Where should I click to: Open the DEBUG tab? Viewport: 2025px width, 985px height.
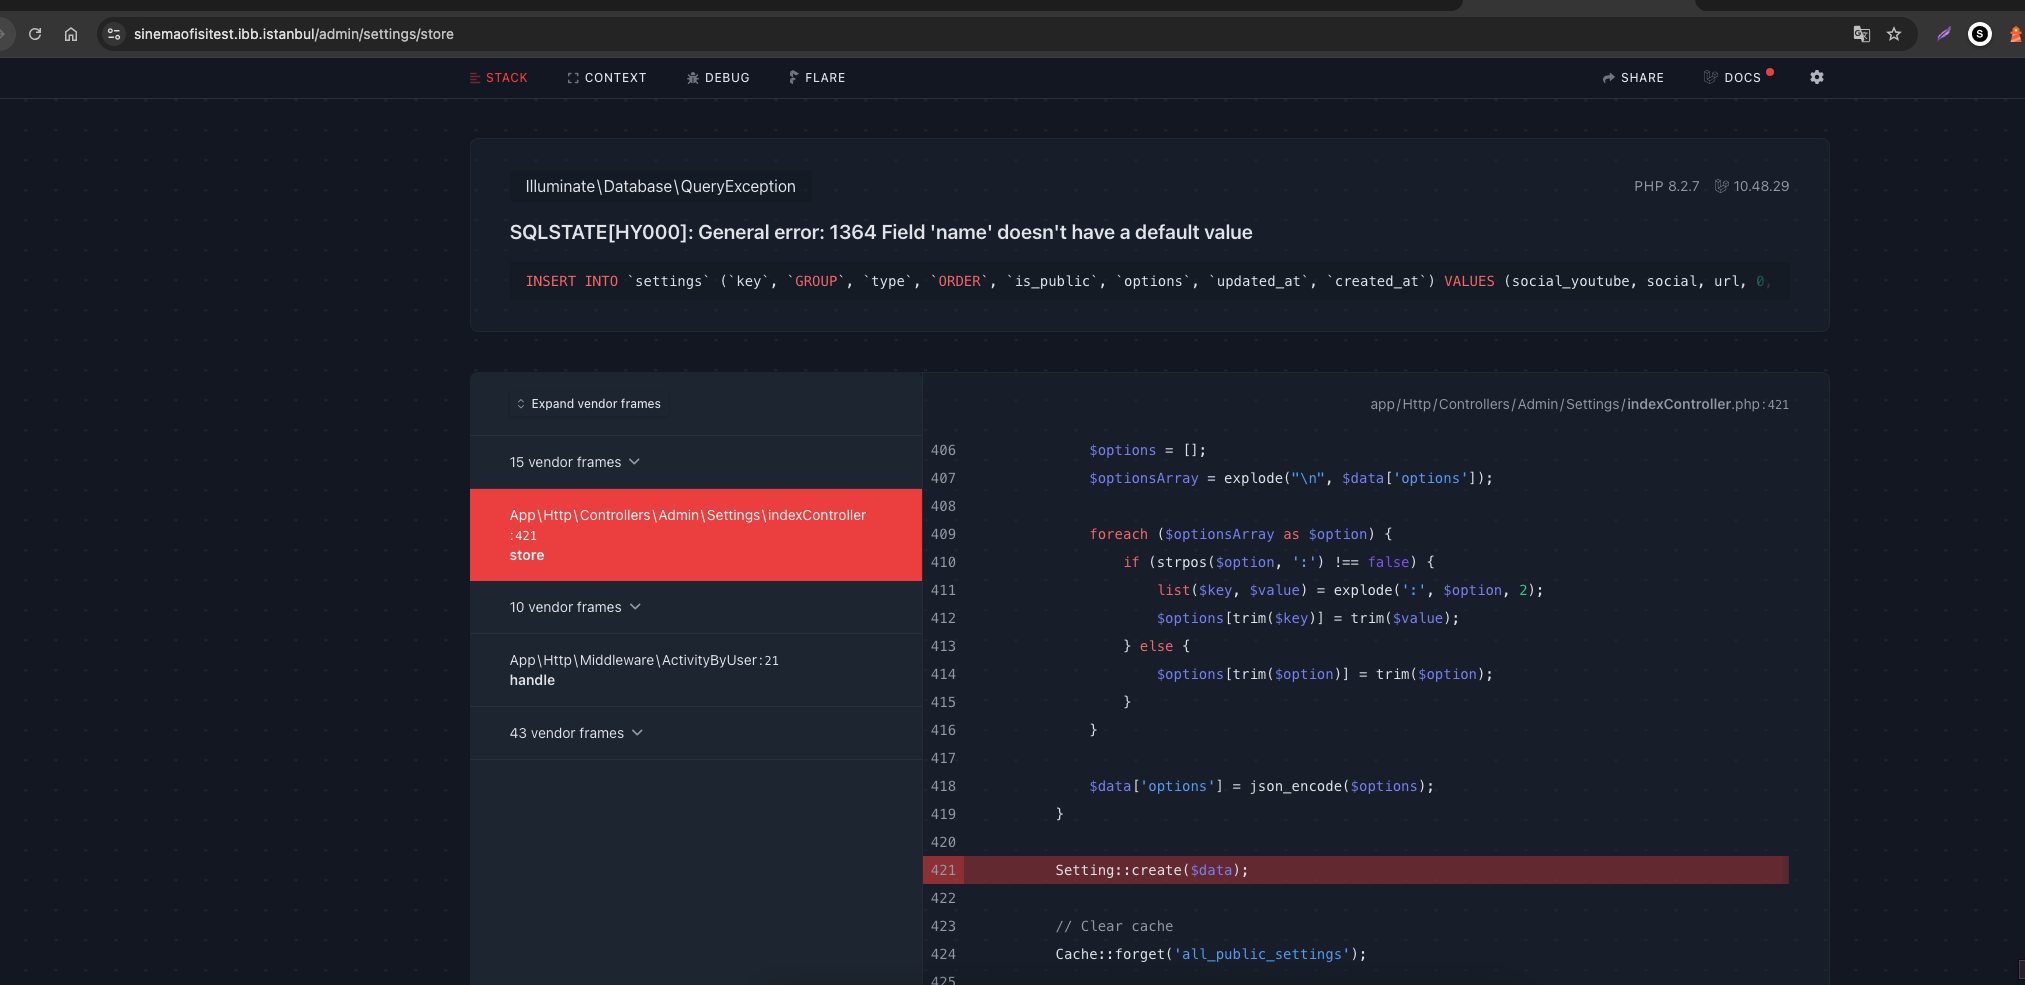718,78
